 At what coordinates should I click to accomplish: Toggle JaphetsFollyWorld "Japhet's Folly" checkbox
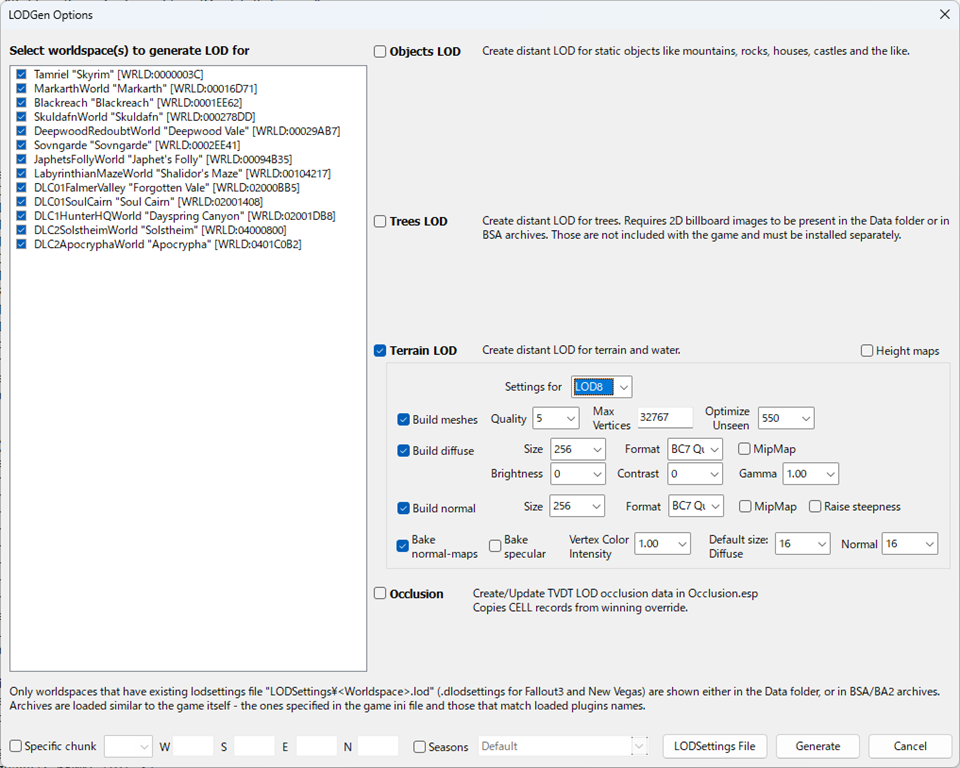pos(21,159)
